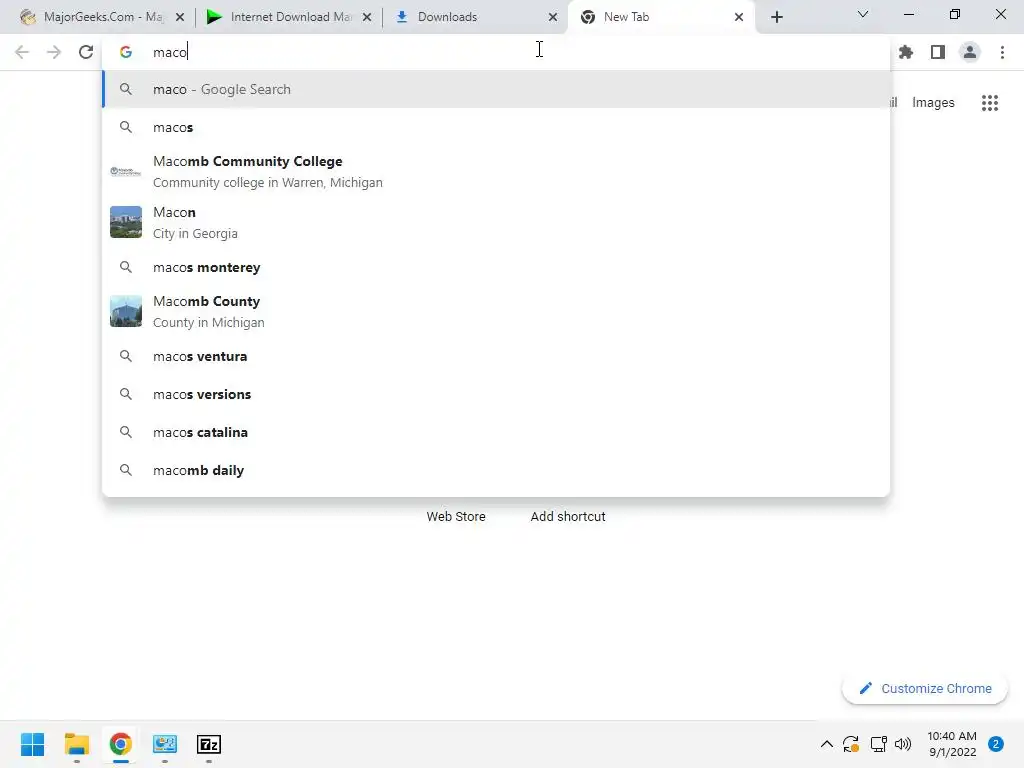
Task: Open the Images link
Action: 933,103
